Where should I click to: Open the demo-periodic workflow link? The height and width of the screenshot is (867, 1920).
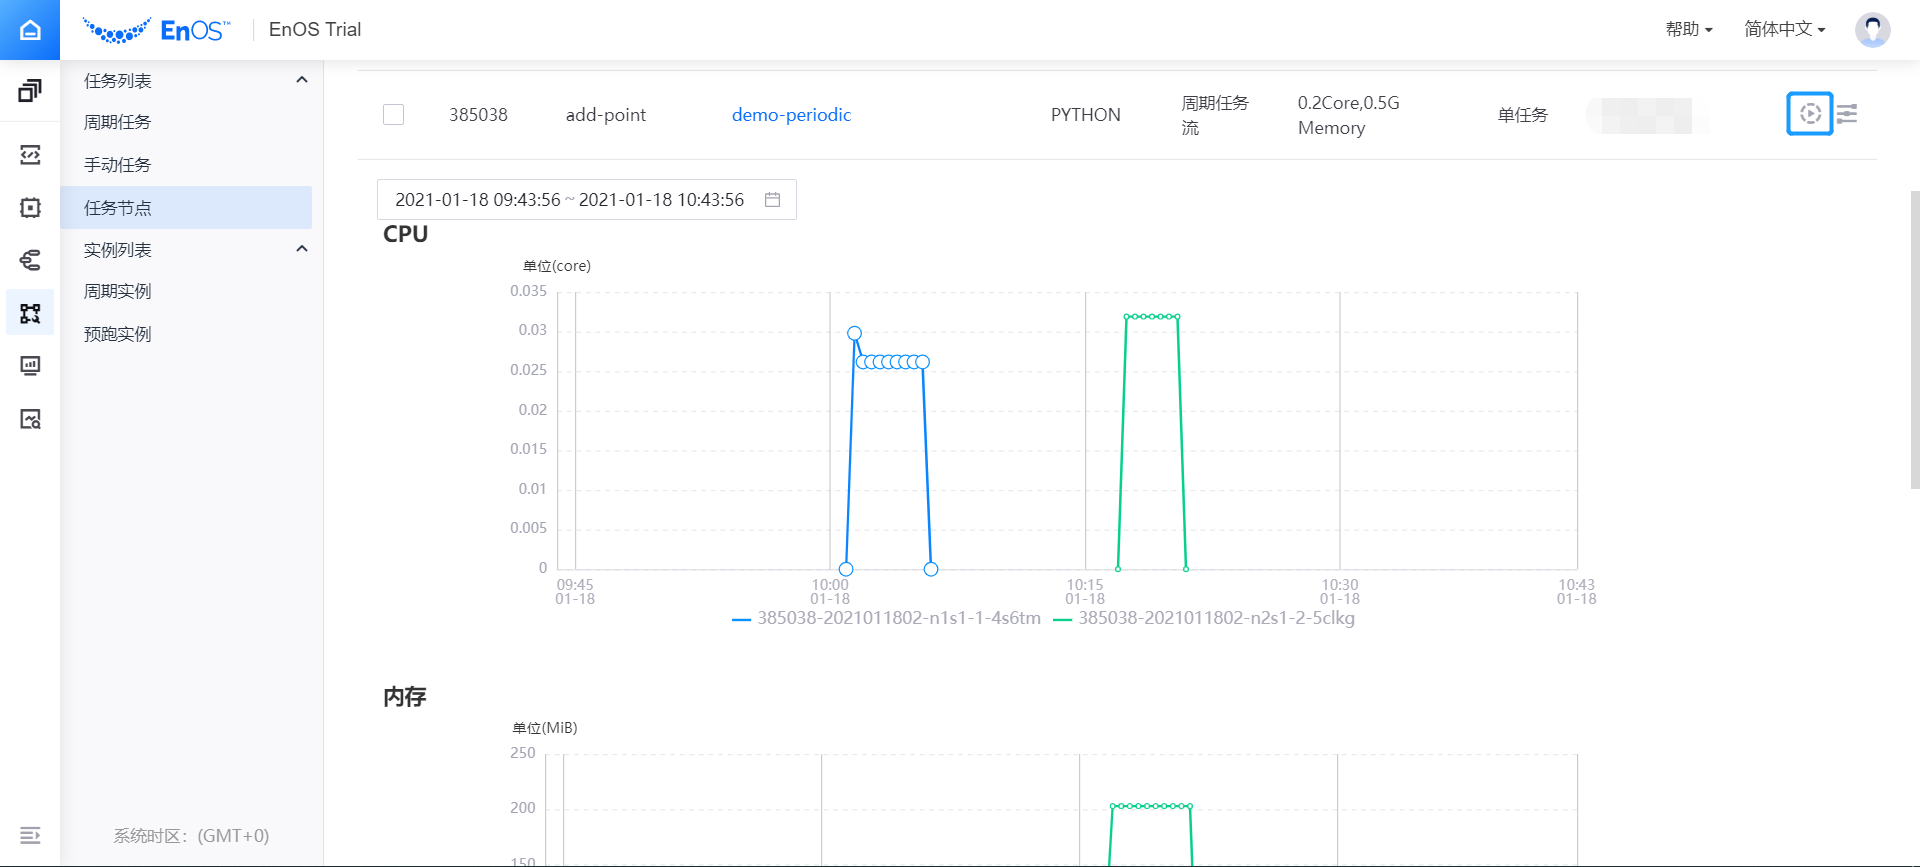tap(791, 115)
